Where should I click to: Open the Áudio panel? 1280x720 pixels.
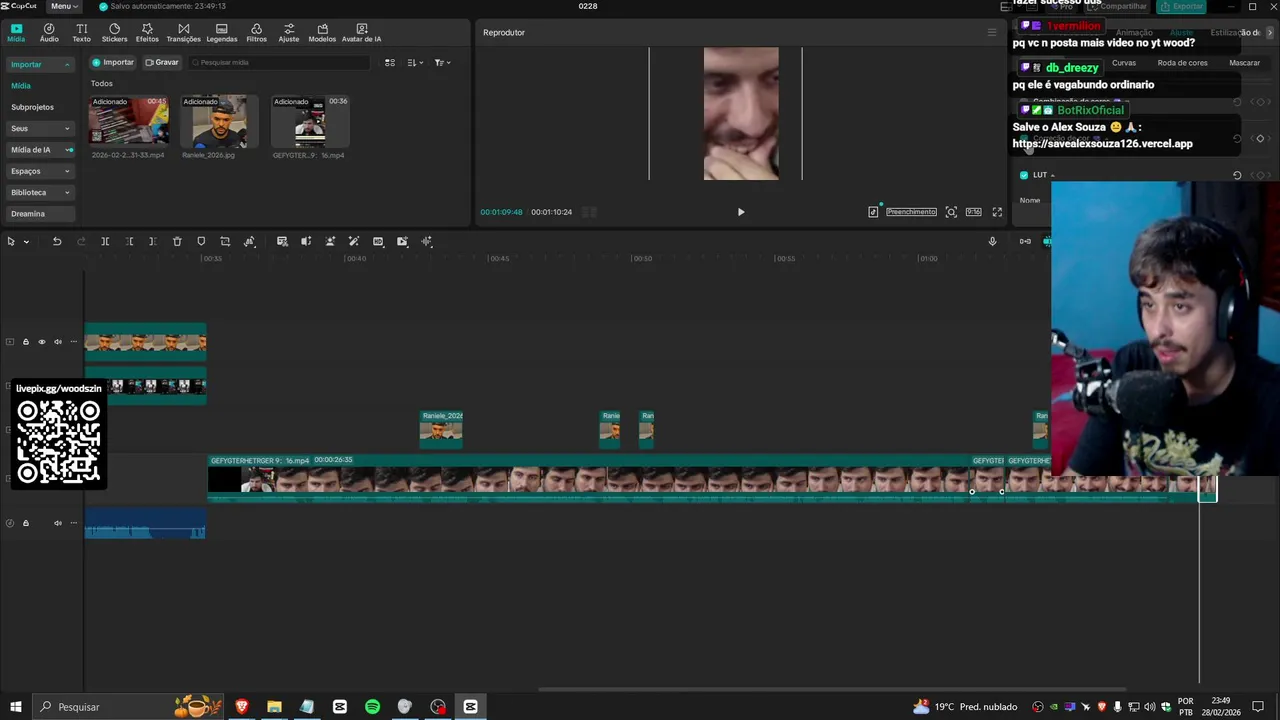[49, 33]
